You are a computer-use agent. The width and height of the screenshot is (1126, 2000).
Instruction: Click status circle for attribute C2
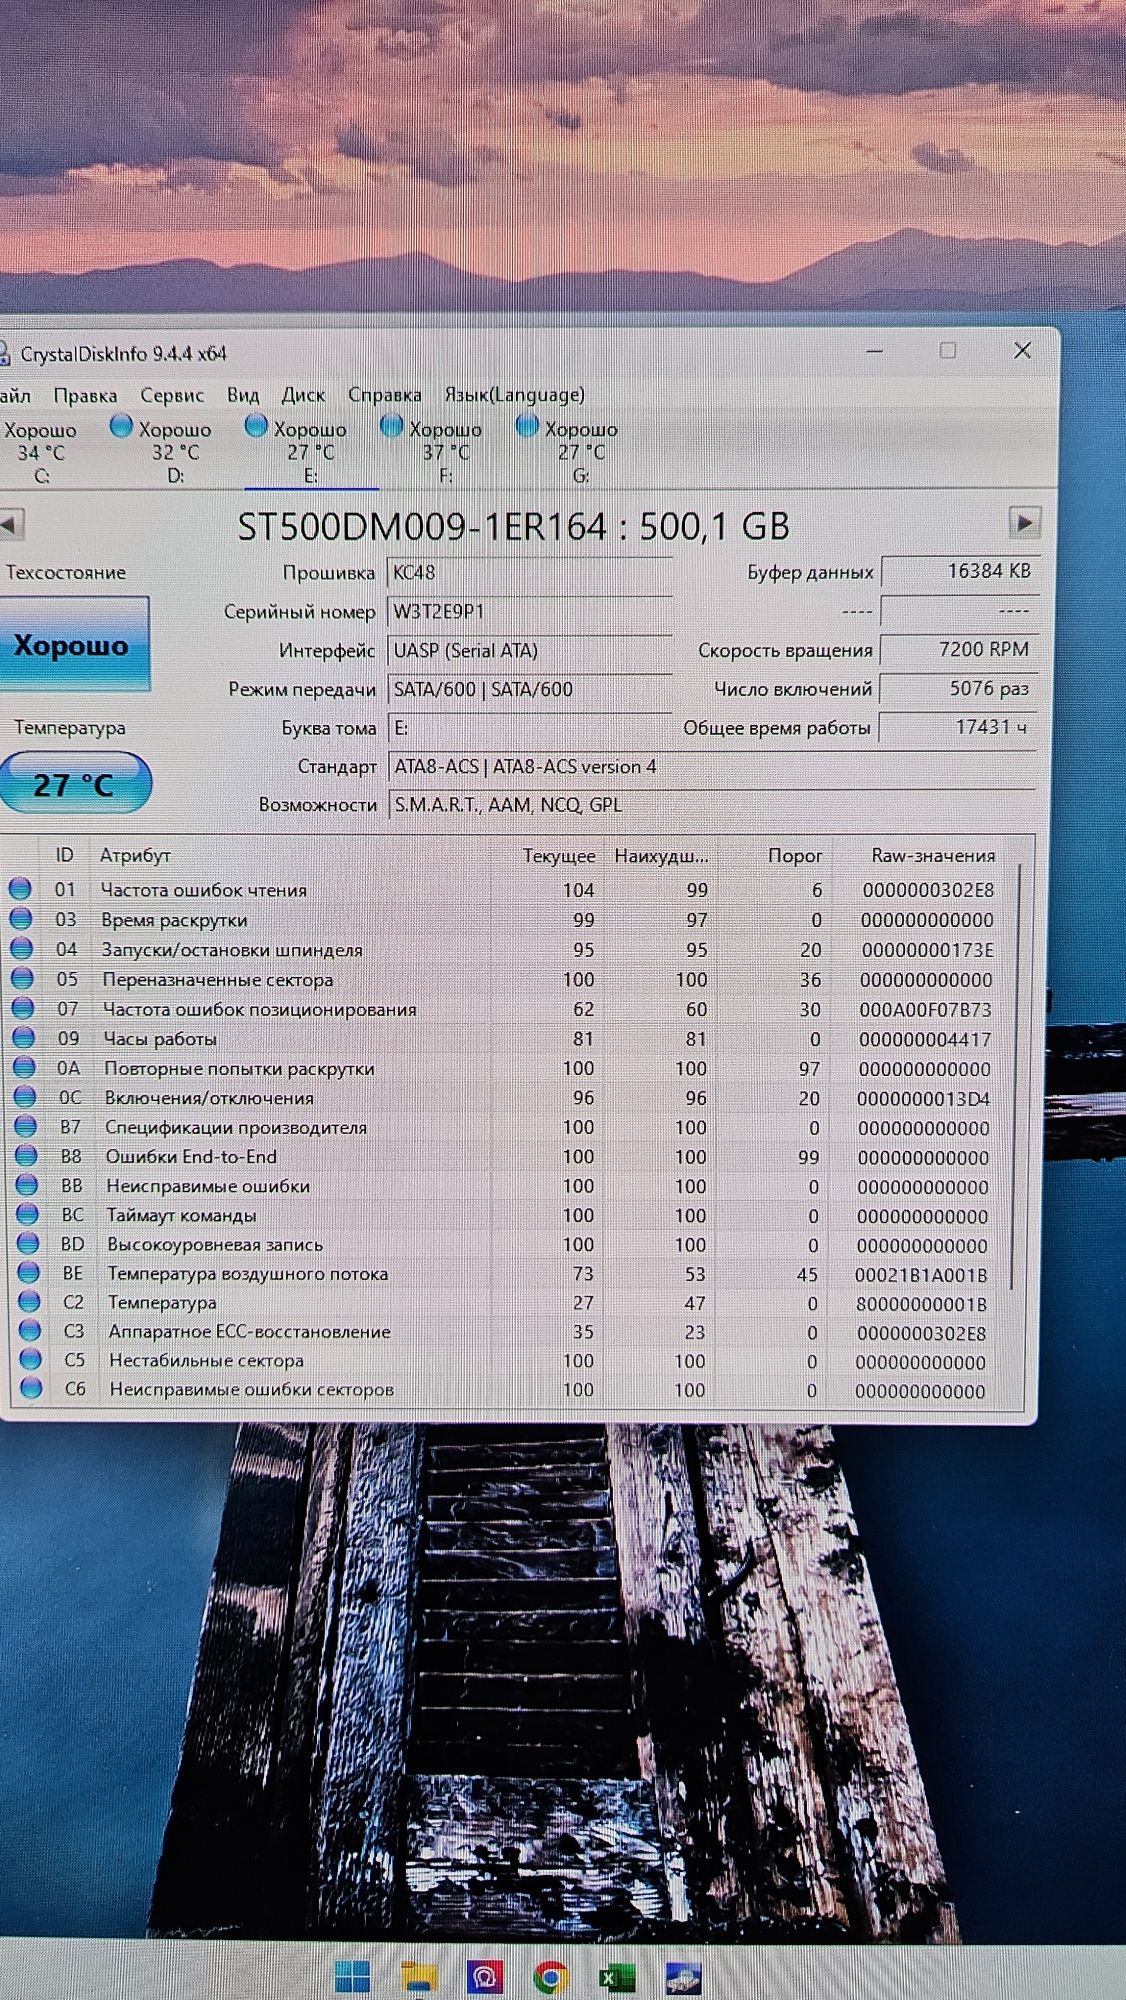click(30, 1301)
